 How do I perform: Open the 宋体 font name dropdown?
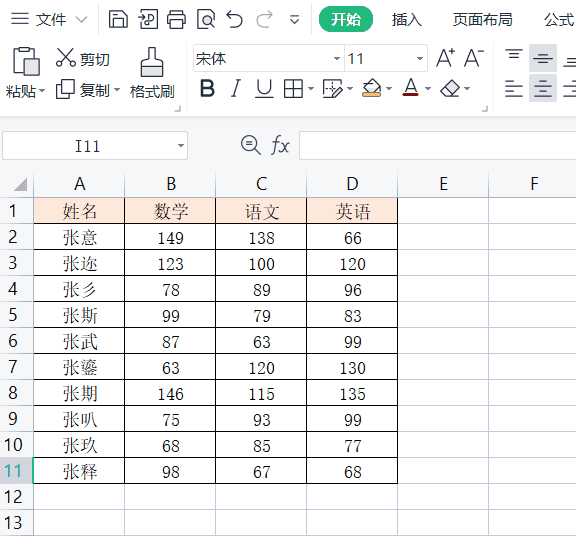pos(336,58)
